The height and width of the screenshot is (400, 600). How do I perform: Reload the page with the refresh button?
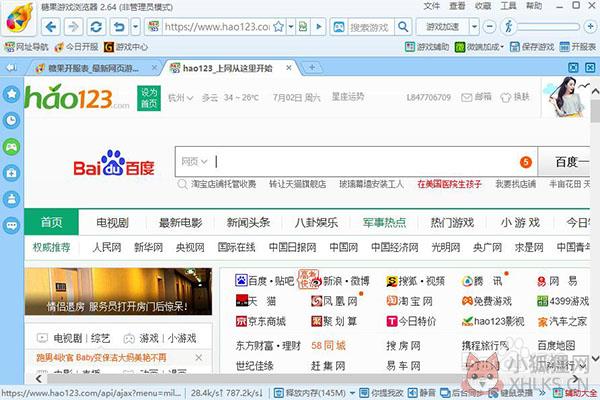pyautogui.click(x=96, y=27)
